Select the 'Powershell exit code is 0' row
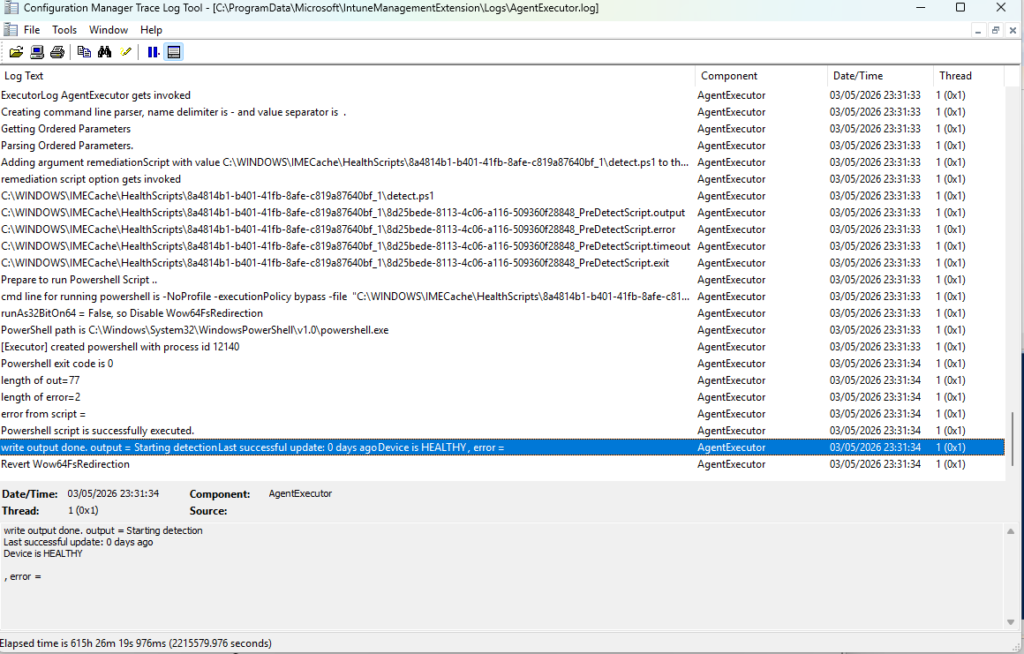 point(502,364)
